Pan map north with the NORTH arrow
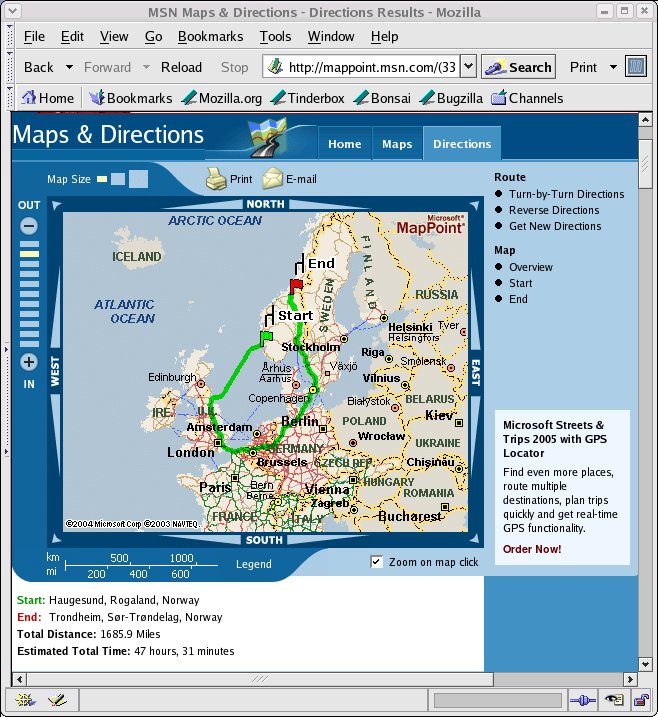This screenshot has height=717, width=658. click(x=265, y=204)
